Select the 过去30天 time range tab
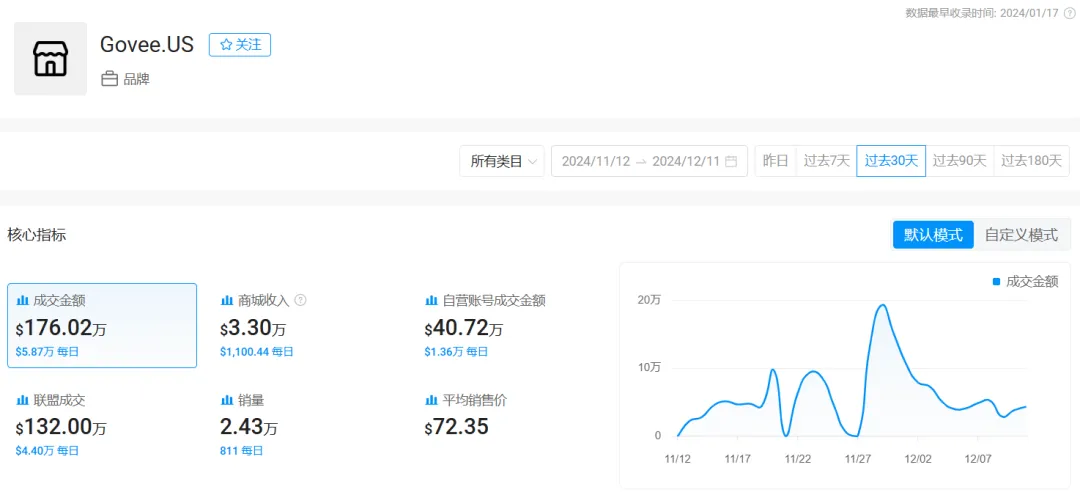This screenshot has width=1080, height=495. click(x=891, y=161)
